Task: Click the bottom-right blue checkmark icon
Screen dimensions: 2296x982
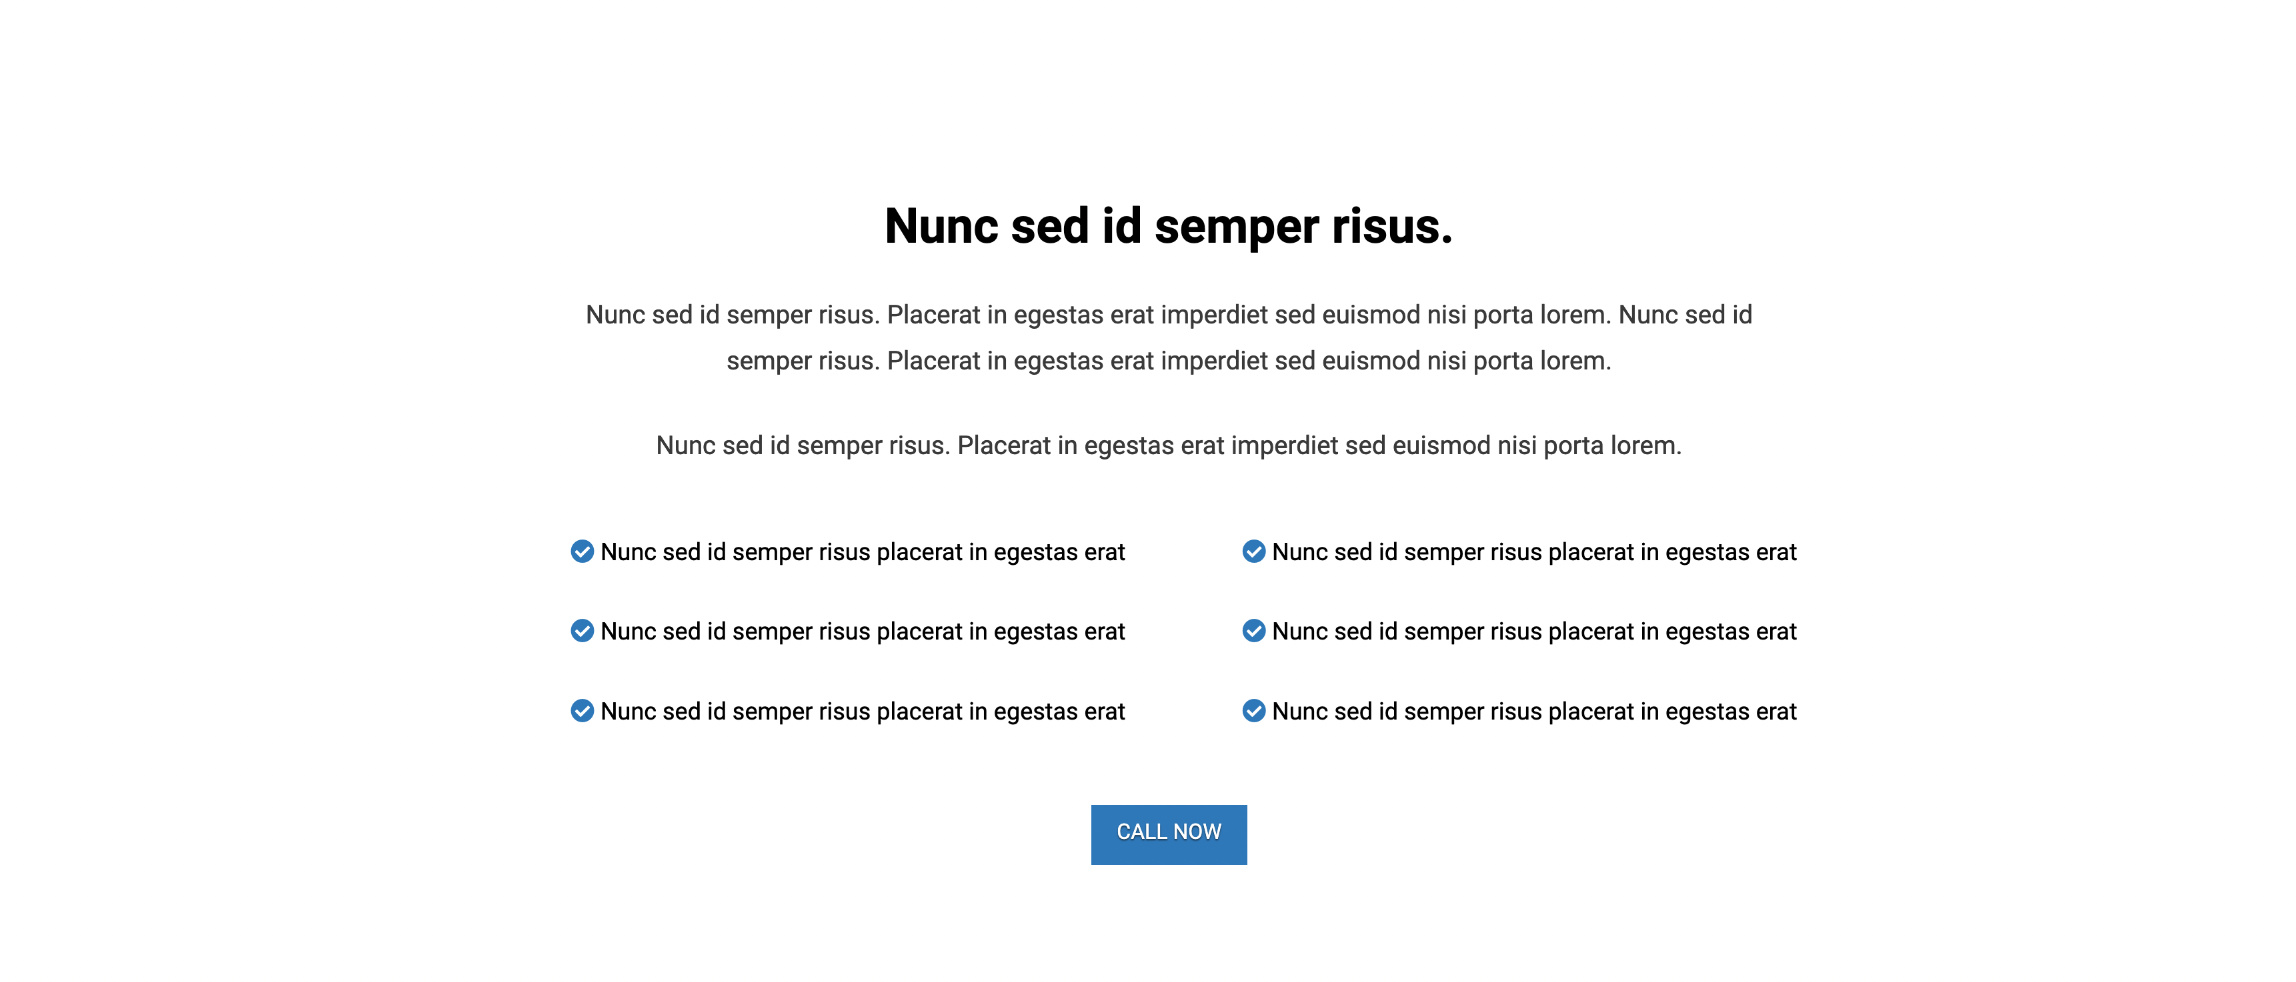Action: pyautogui.click(x=1253, y=711)
